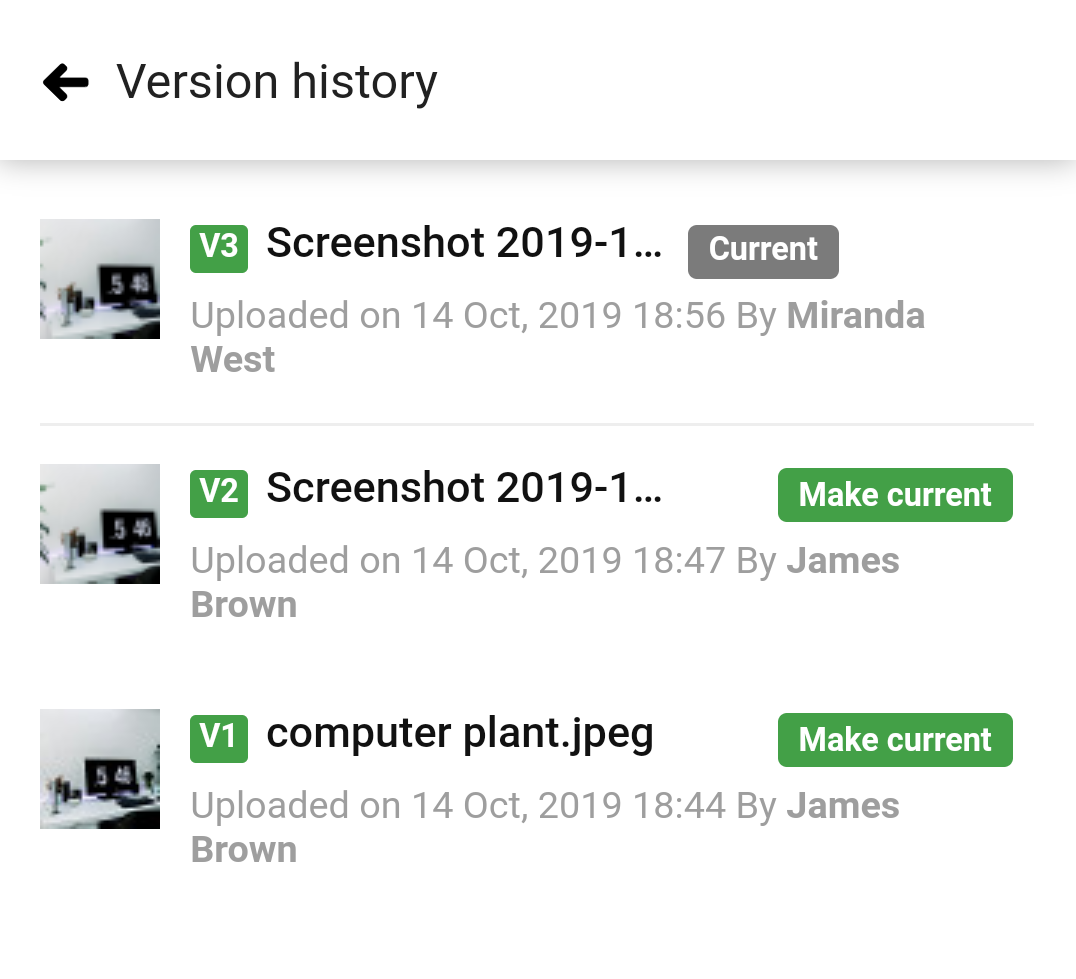
Task: Open the V2 screenshot thumbnail preview
Action: point(99,523)
